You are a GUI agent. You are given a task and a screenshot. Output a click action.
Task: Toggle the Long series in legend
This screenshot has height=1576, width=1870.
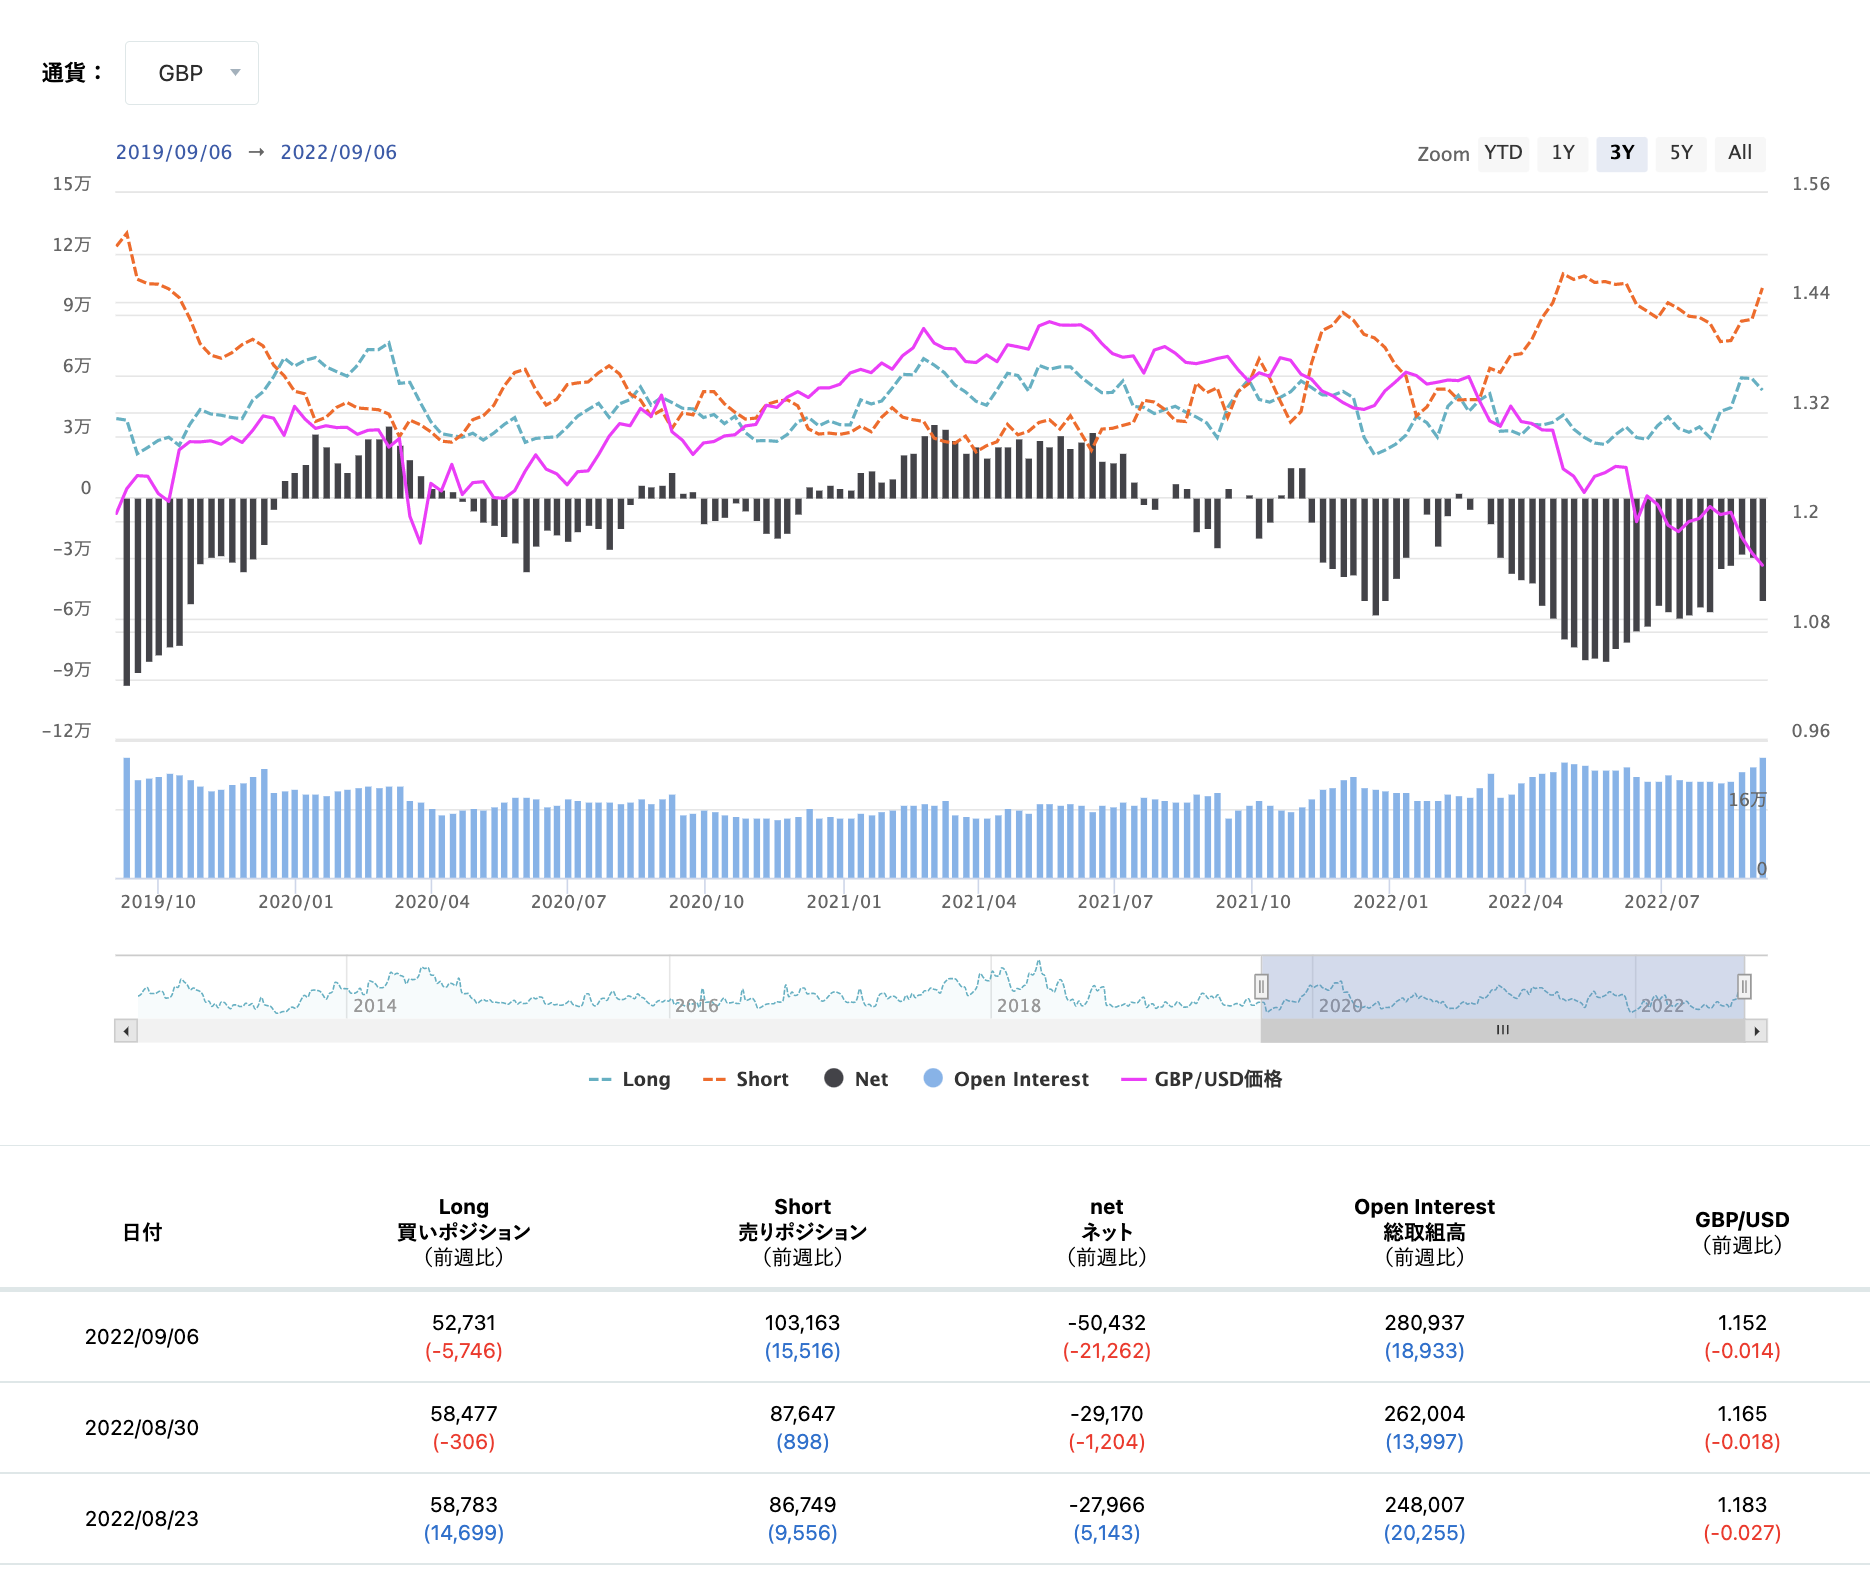click(630, 1079)
